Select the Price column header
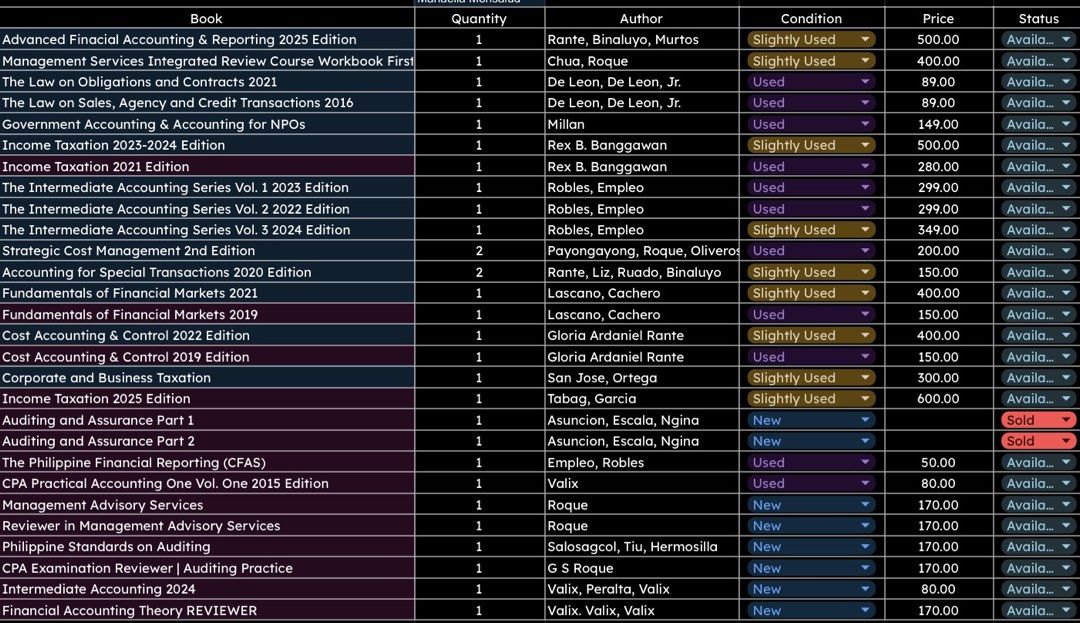The width and height of the screenshot is (1080, 623). pyautogui.click(x=939, y=19)
